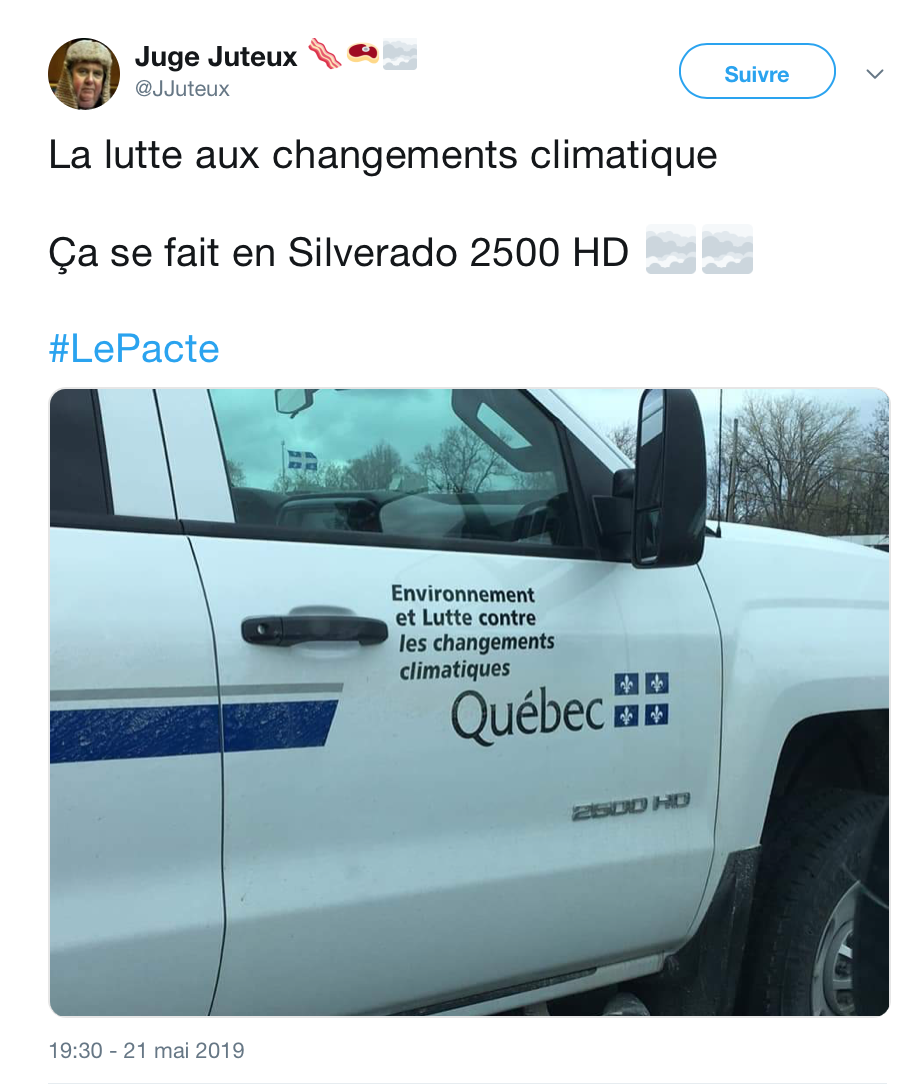Screen dimensions: 910x1084
Task: Select the "La lutte aux changements climatique" text
Action: coord(383,154)
